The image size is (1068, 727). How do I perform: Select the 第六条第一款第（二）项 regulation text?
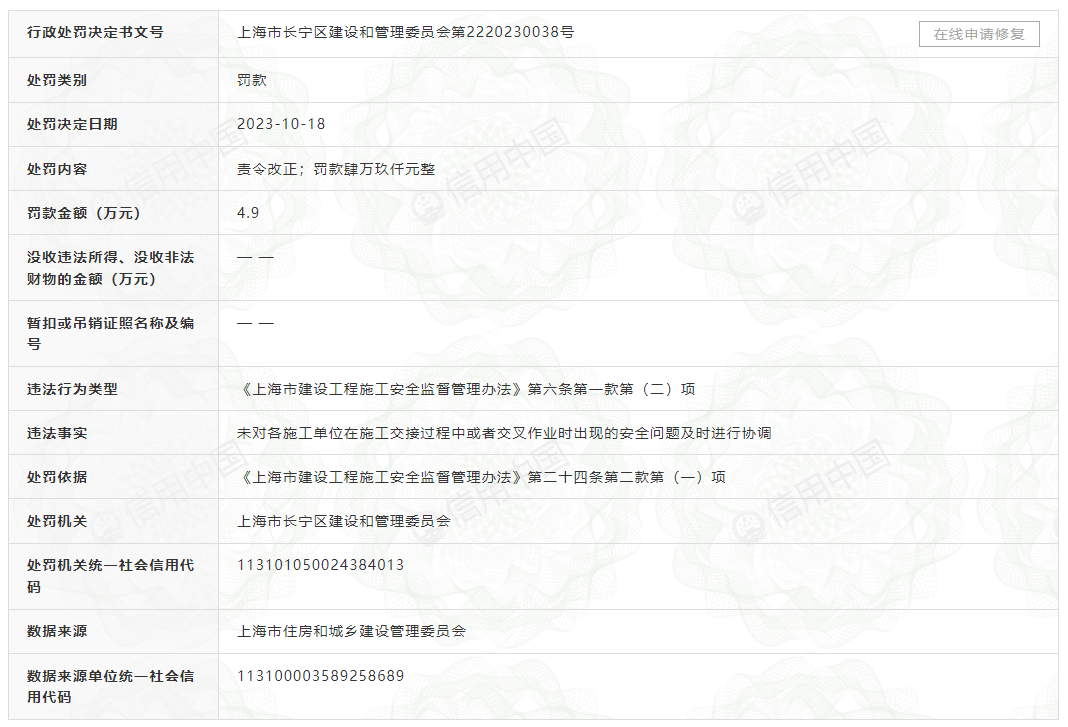(612, 389)
